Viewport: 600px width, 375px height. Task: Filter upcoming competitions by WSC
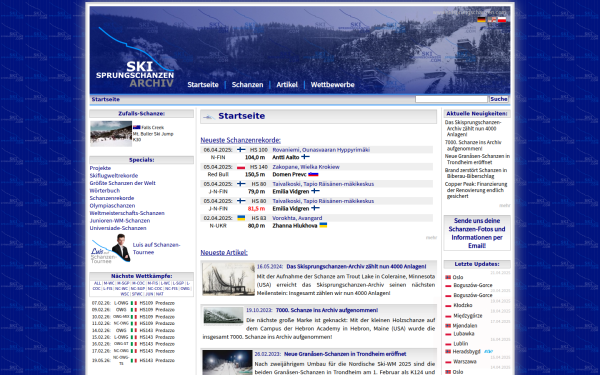coord(125,294)
